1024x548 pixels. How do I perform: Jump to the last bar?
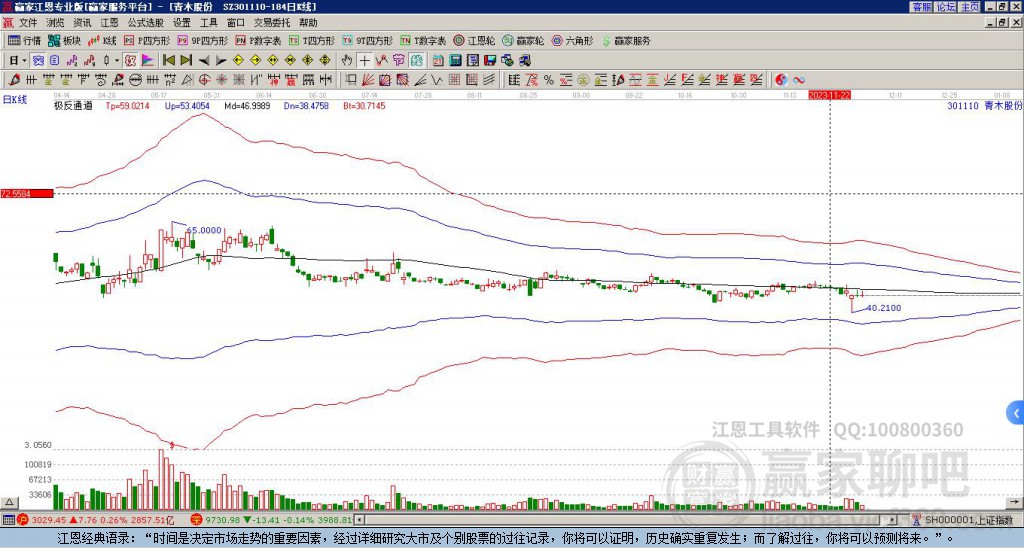pos(186,61)
